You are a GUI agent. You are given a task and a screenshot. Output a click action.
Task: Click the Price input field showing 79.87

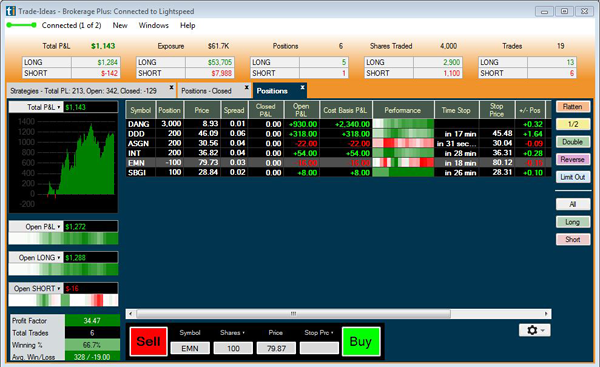coord(276,348)
